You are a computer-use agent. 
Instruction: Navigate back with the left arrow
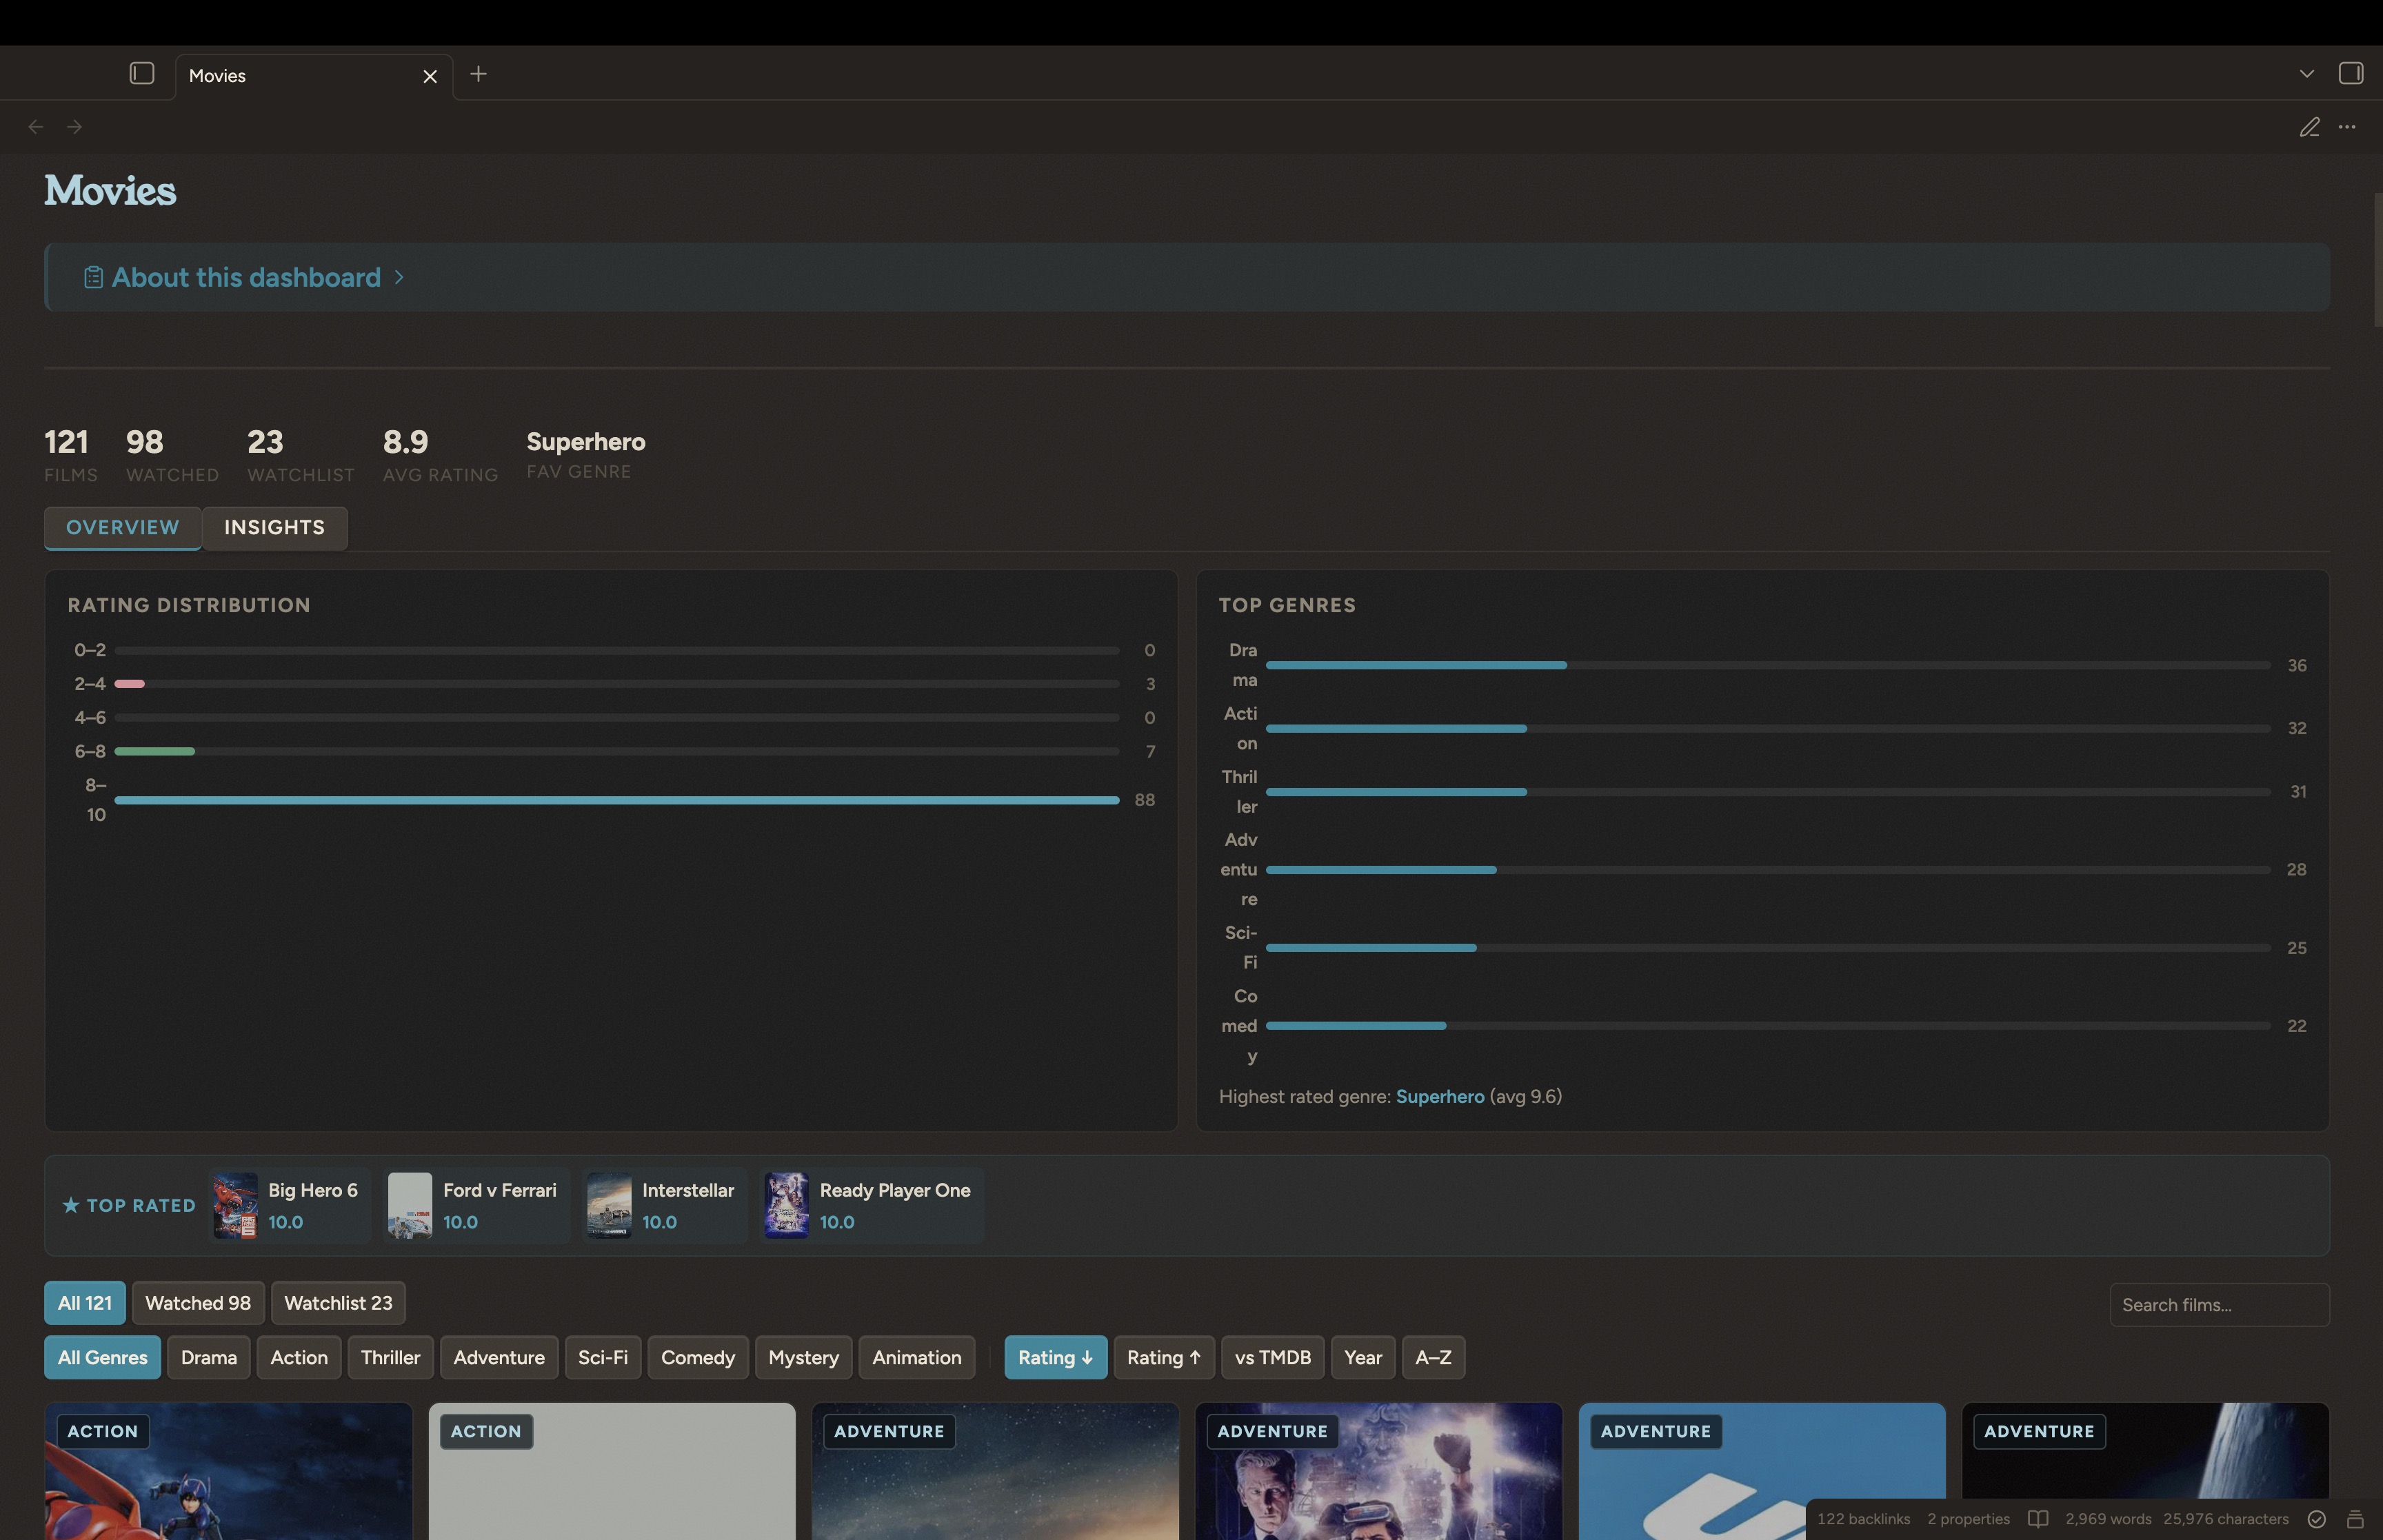click(x=36, y=127)
